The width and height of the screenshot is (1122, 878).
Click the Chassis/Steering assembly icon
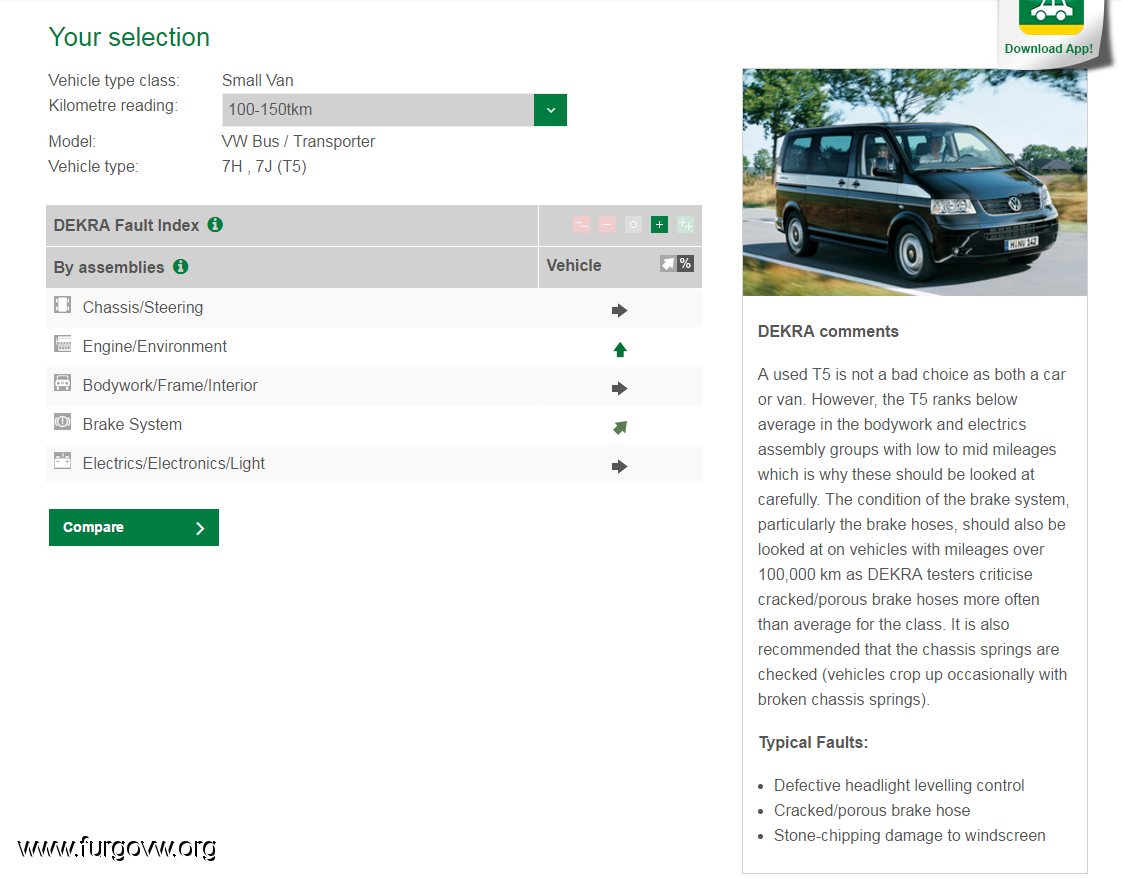pyautogui.click(x=63, y=306)
